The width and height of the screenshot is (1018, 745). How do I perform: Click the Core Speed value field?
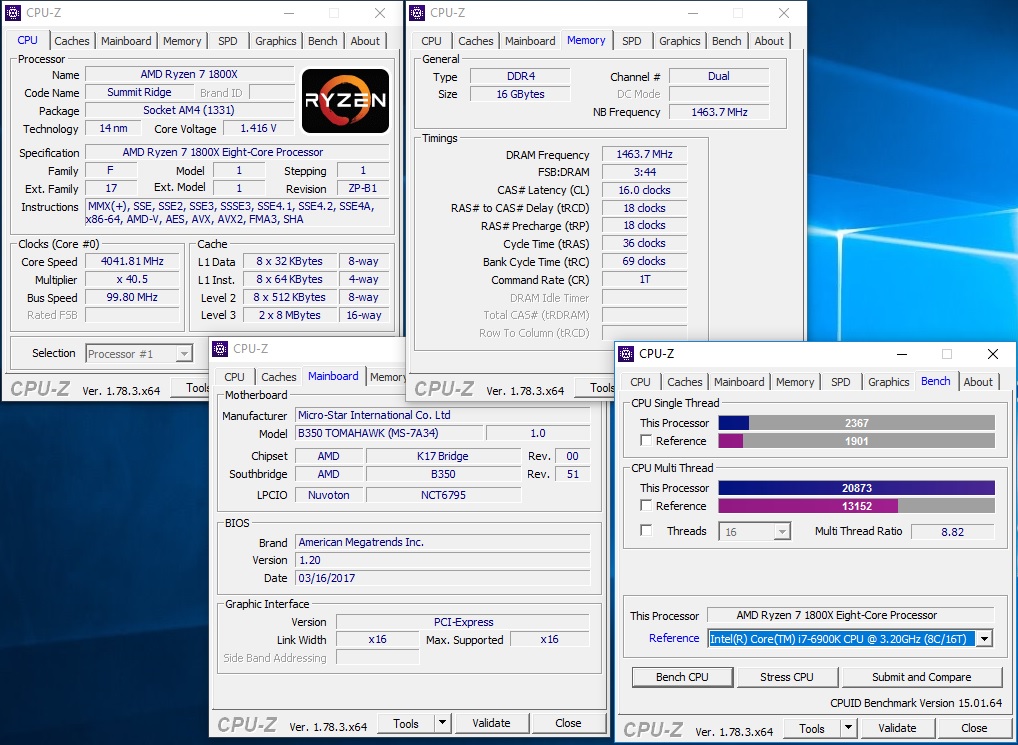[x=132, y=262]
